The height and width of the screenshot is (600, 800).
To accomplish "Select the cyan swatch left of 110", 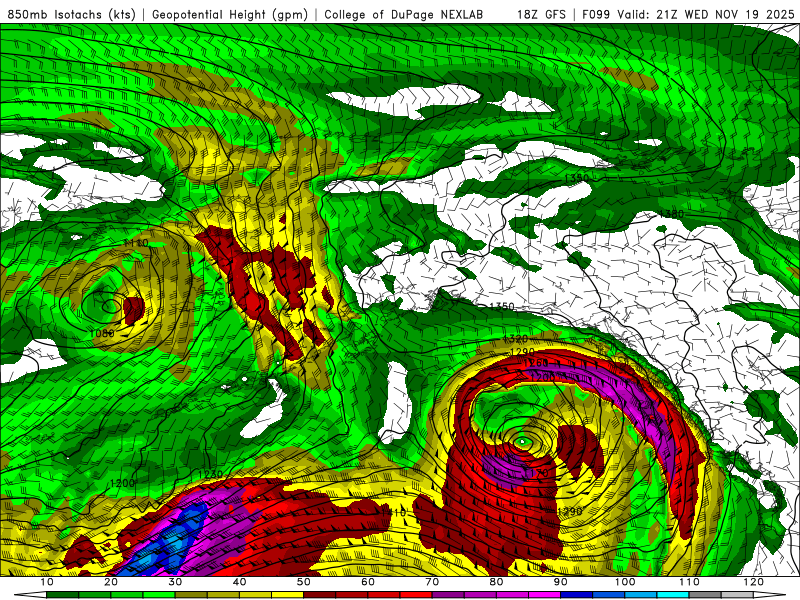I will (673, 595).
